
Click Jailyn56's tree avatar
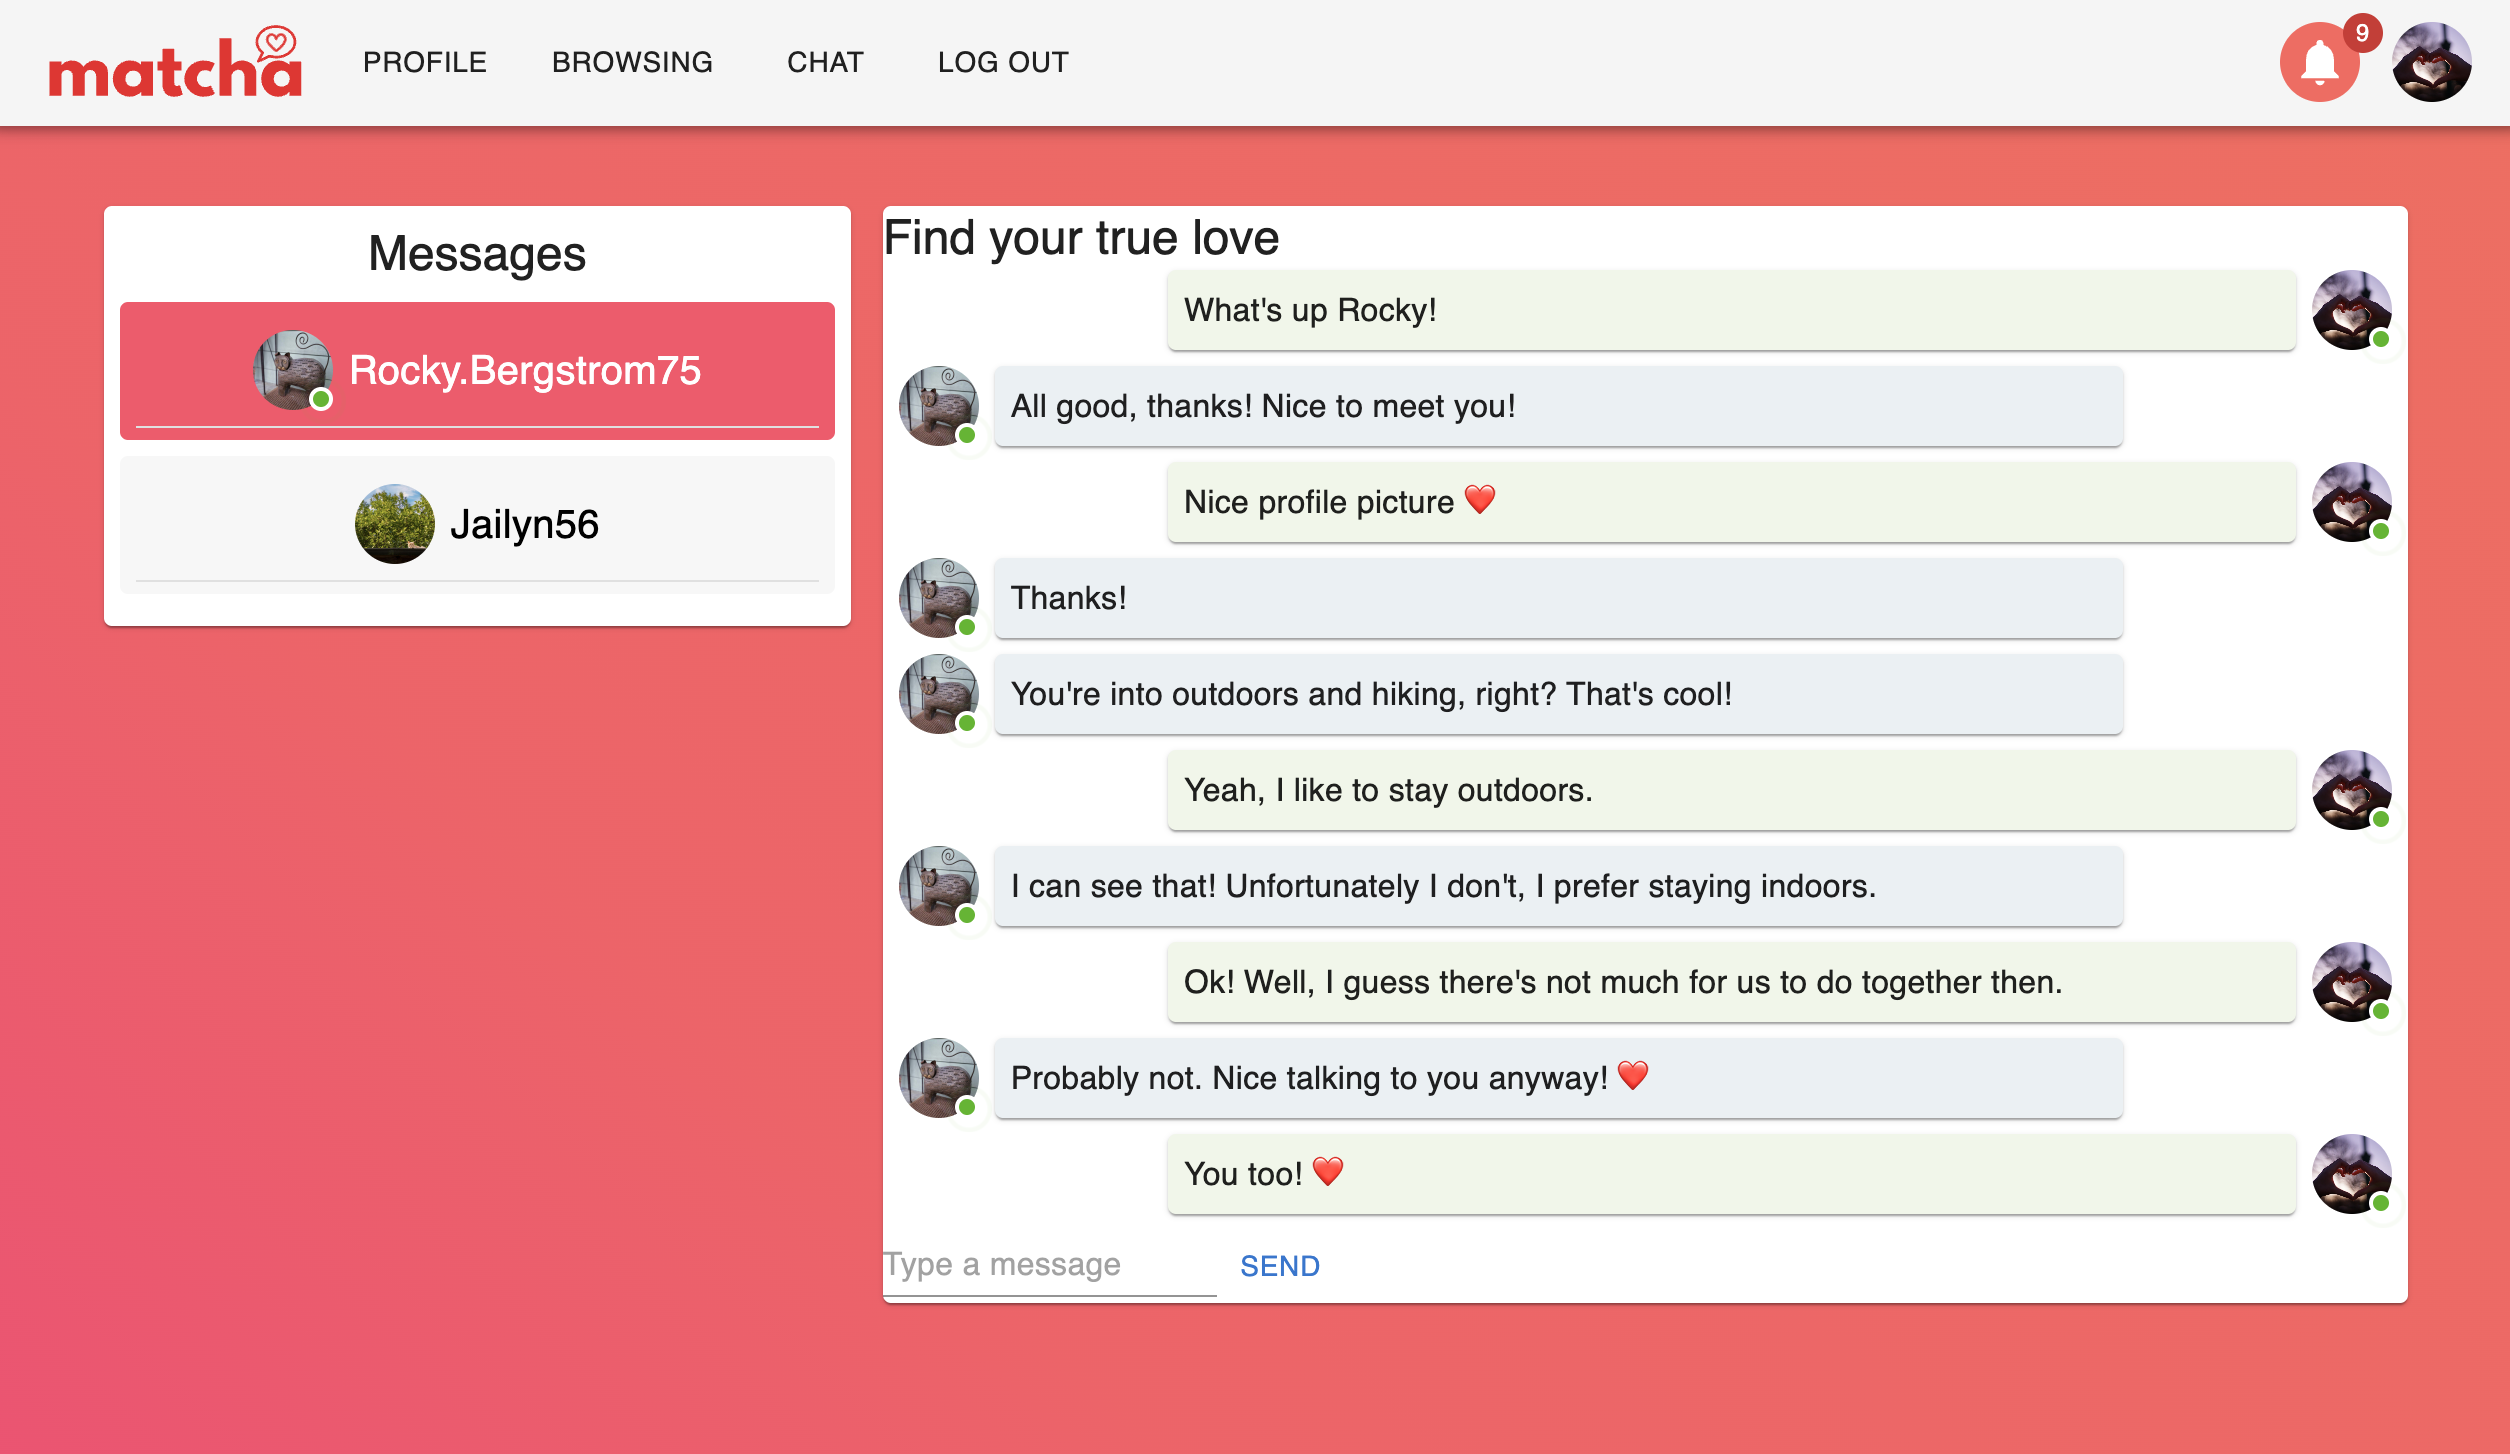395,524
